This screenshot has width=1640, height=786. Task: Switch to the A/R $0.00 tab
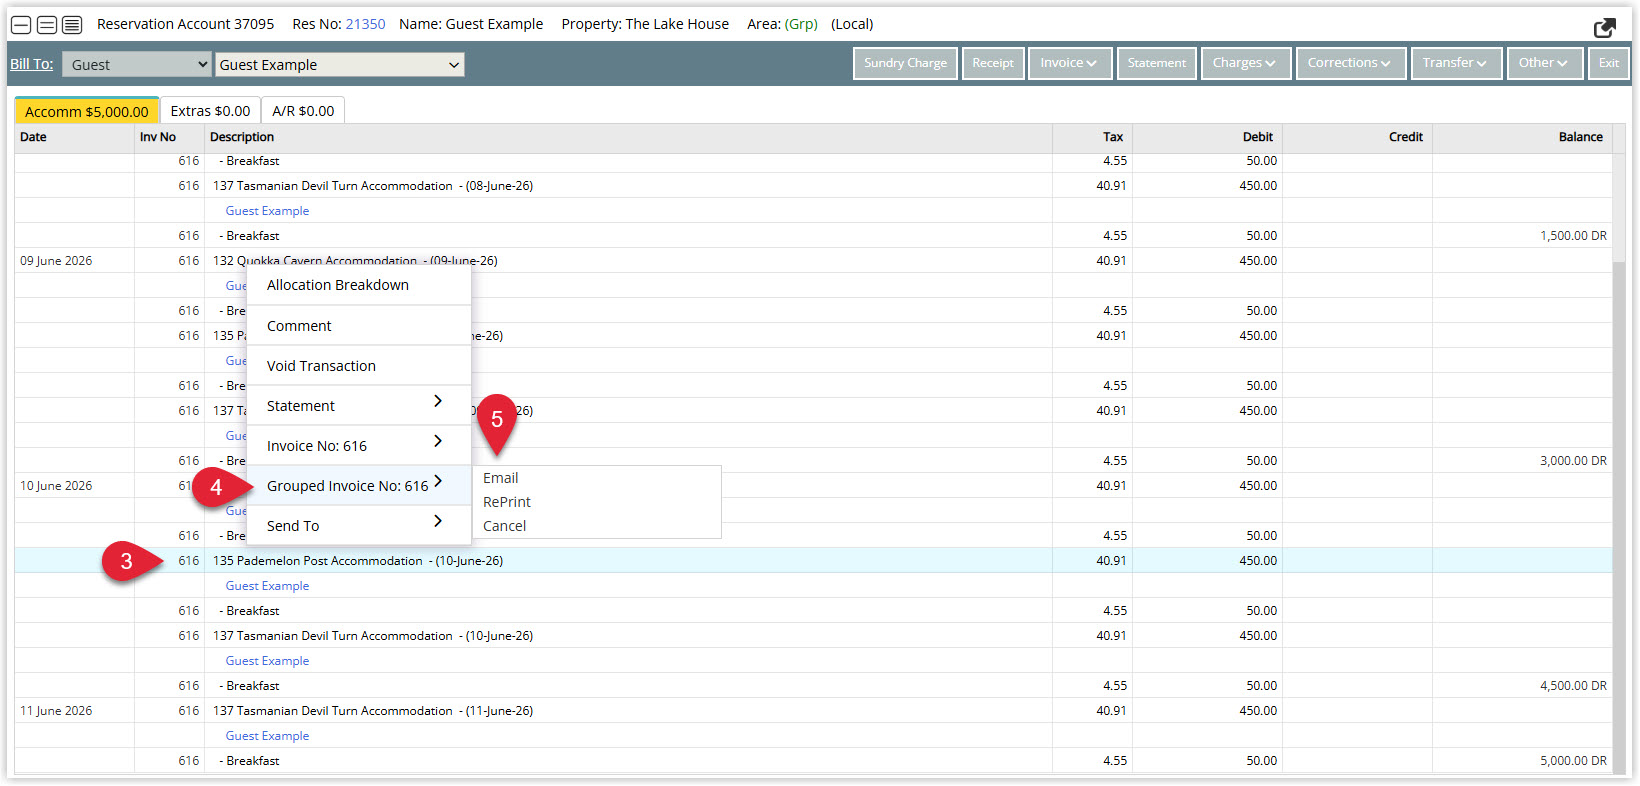(x=303, y=111)
